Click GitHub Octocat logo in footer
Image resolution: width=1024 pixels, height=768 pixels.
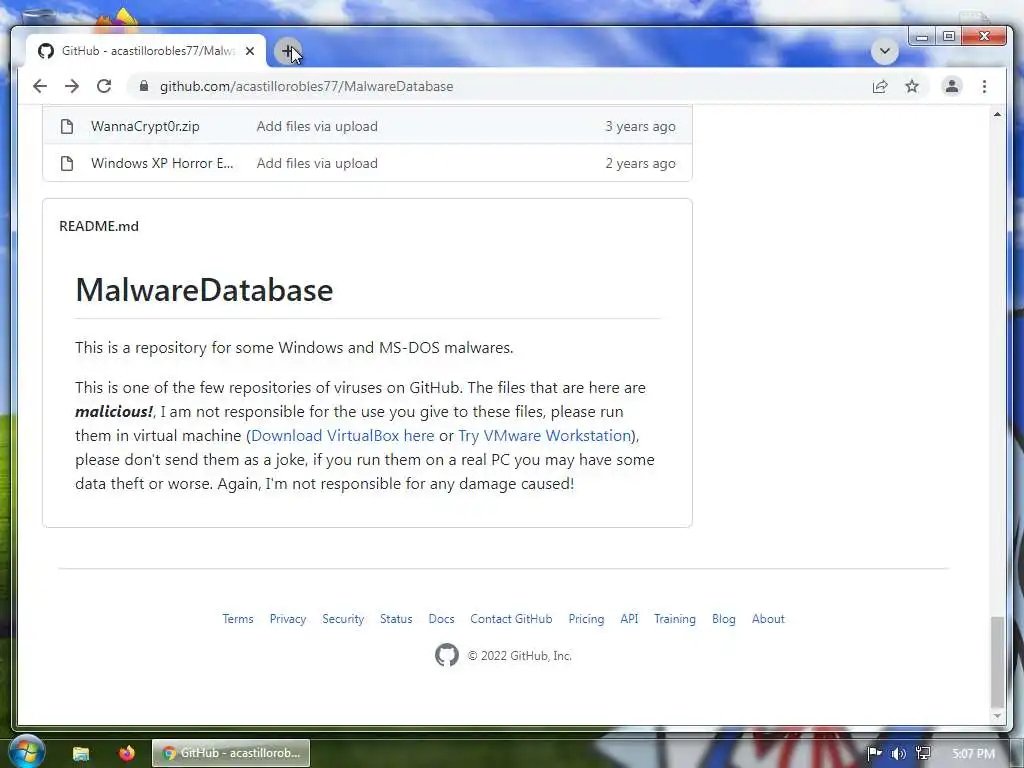coord(447,655)
